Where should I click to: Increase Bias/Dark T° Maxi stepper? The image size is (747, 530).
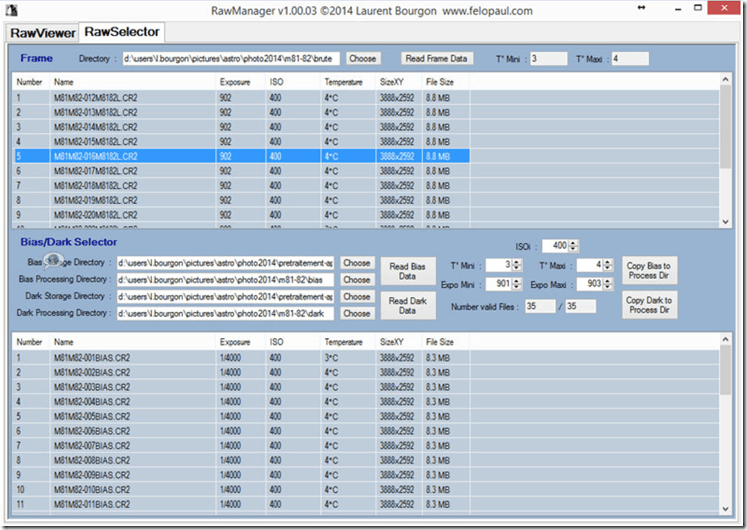click(607, 262)
